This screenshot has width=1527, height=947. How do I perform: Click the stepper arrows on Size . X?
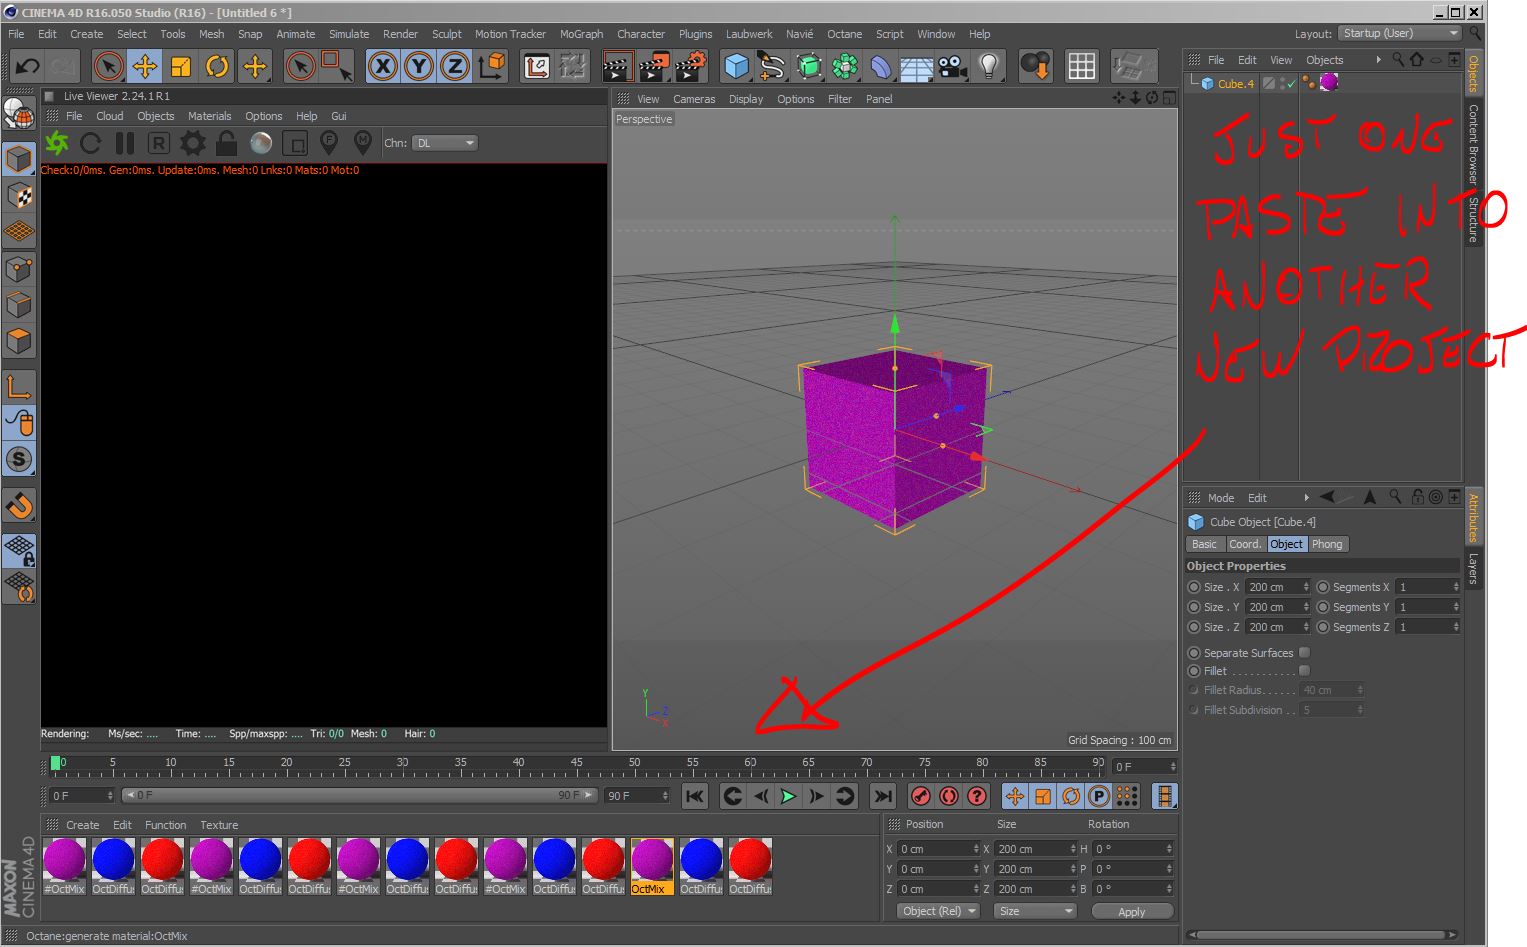(x=1306, y=587)
